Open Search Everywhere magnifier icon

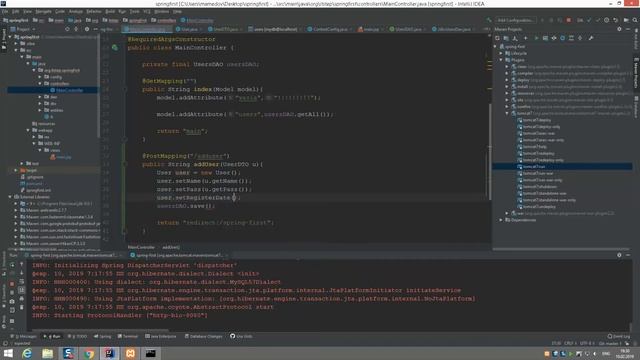click(x=635, y=20)
